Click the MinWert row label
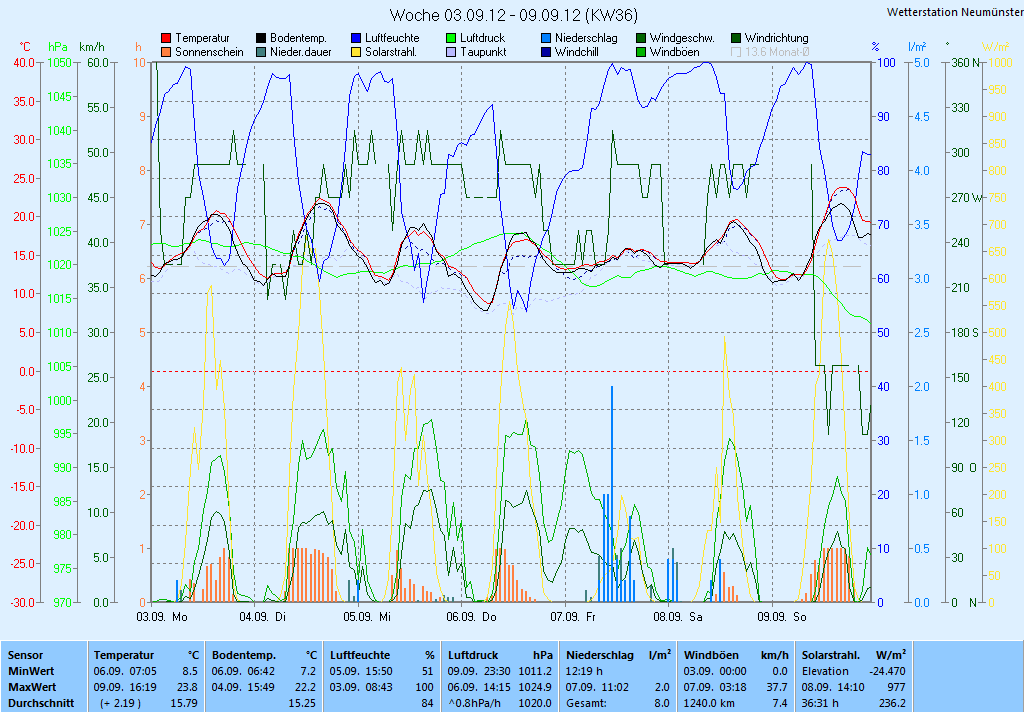The height and width of the screenshot is (712, 1024). tap(31, 671)
